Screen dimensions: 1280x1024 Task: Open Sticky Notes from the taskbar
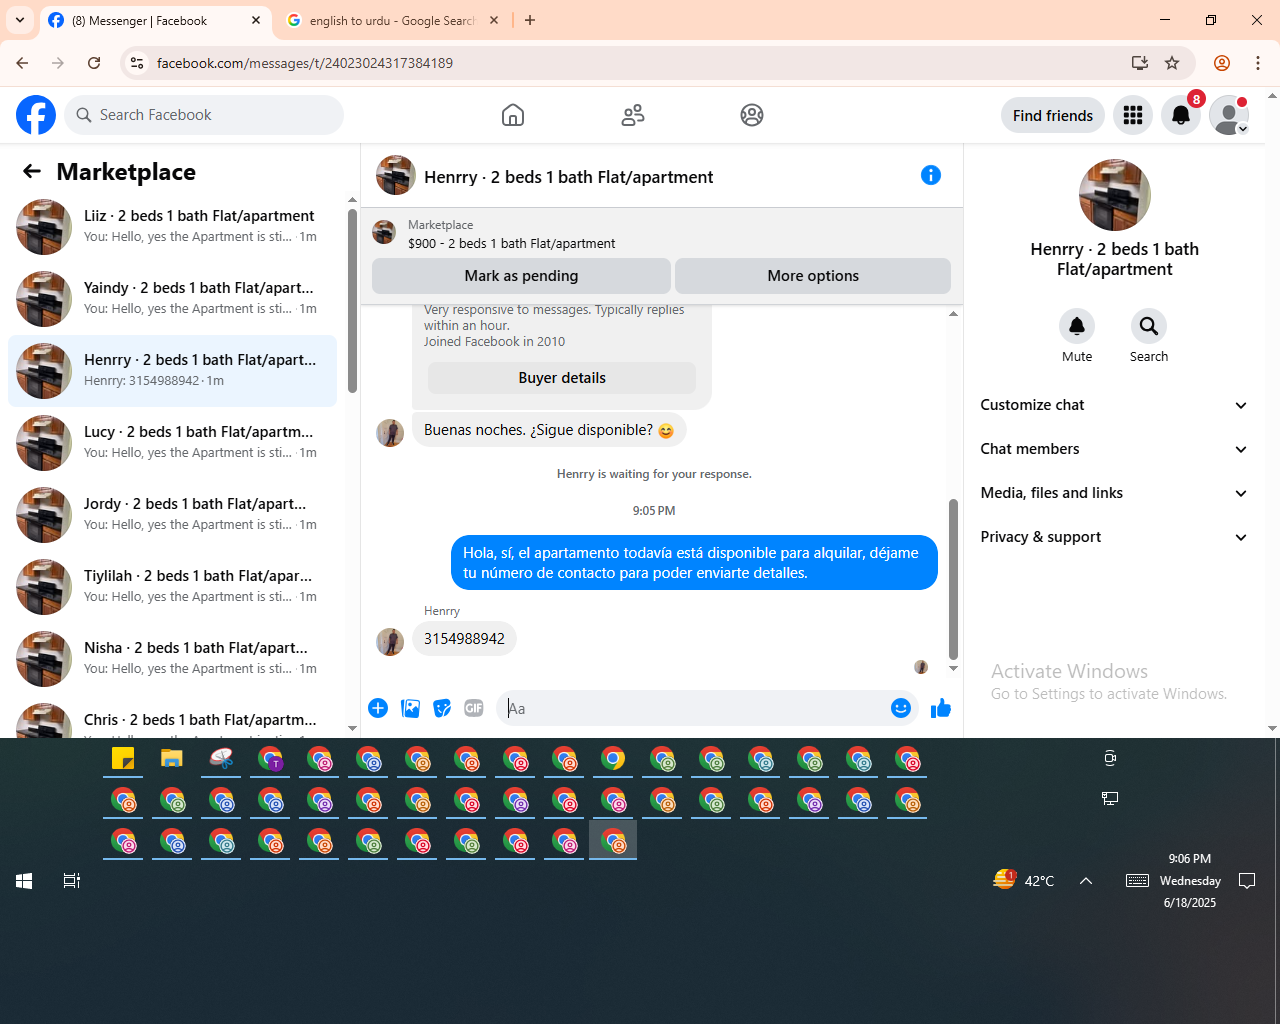click(123, 759)
